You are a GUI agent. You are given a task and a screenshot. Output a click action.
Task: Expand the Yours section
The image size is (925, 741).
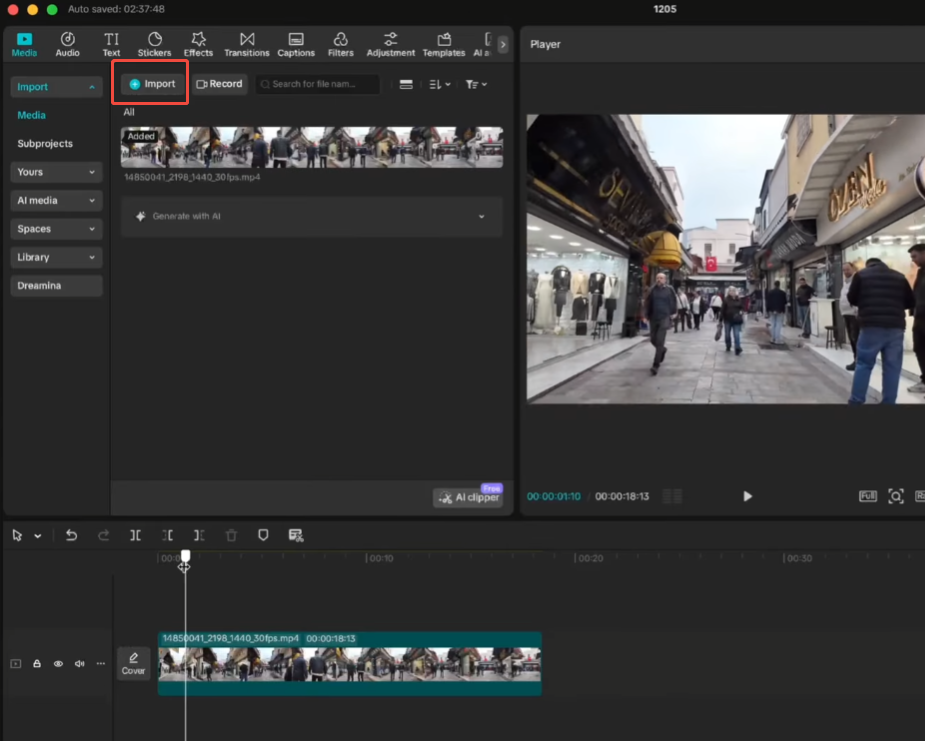[x=56, y=172]
